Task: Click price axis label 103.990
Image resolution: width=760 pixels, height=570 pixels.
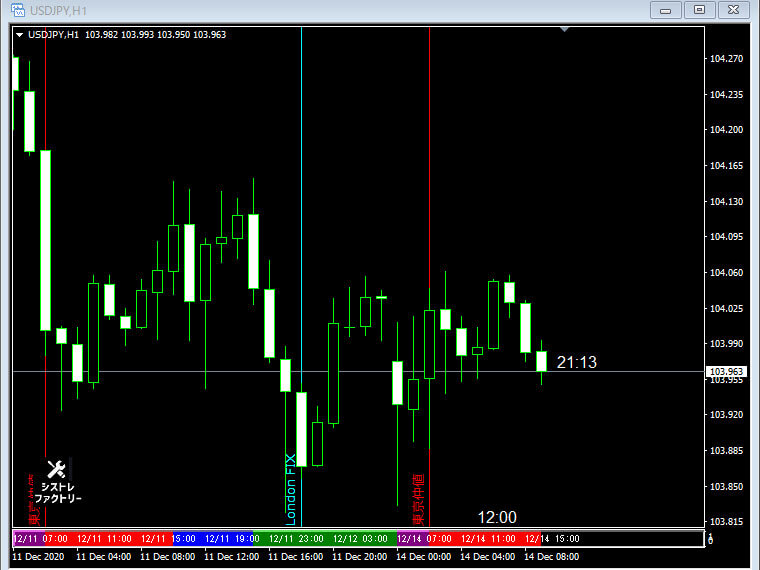Action: 726,344
